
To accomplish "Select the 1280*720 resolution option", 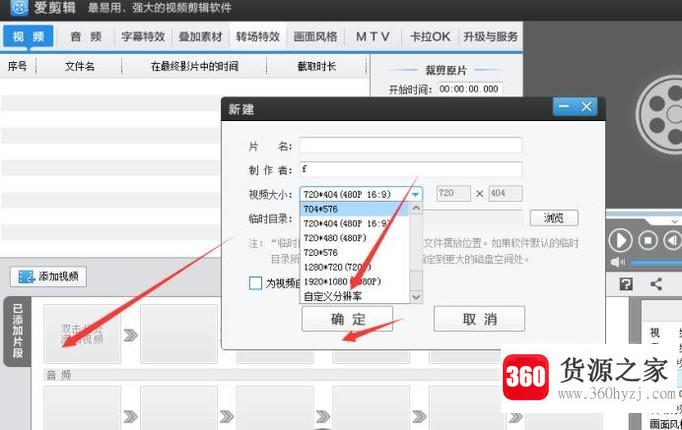I will tap(354, 267).
